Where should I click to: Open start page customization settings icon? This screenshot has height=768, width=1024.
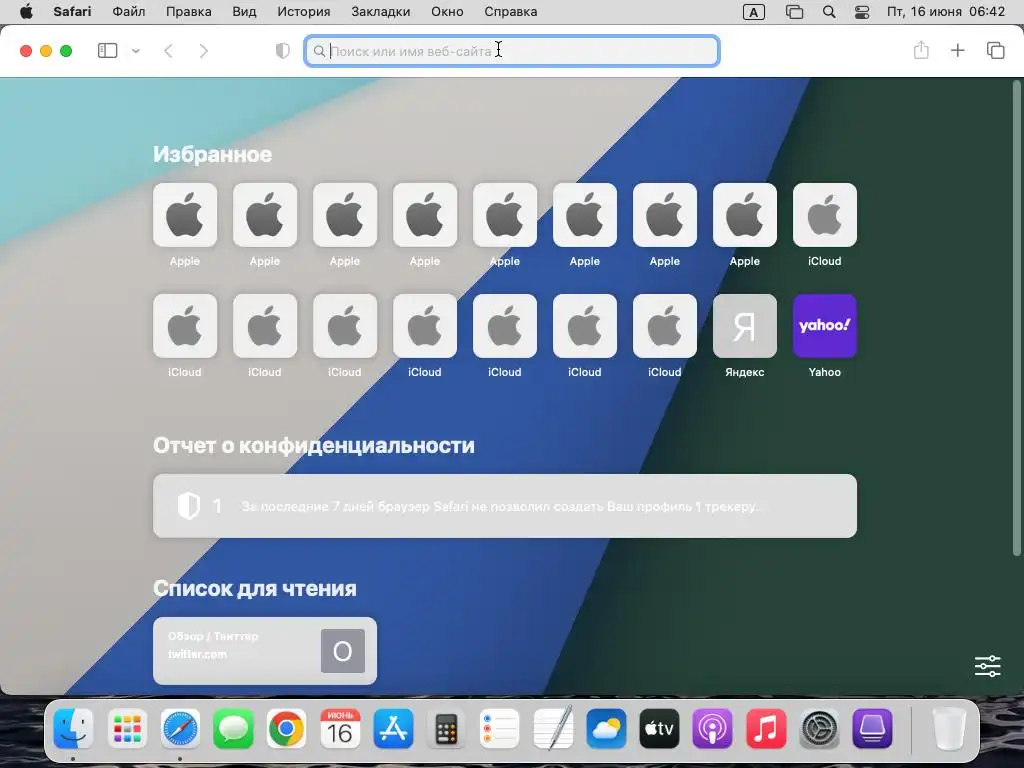click(x=987, y=666)
